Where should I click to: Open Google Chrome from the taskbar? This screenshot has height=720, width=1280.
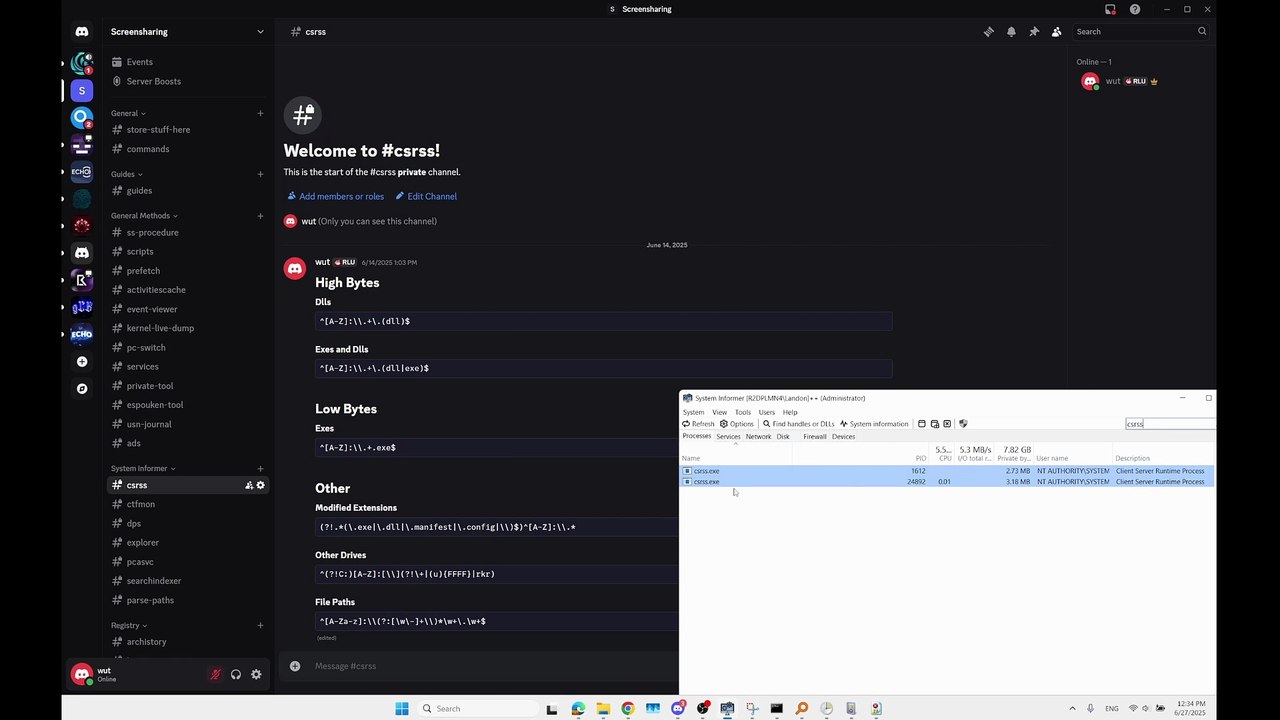tap(628, 709)
